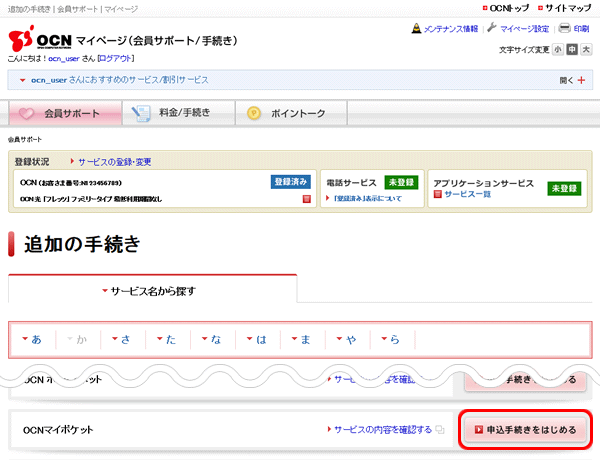Click 未登録 badge for アプリケーションサービス

pos(564,188)
